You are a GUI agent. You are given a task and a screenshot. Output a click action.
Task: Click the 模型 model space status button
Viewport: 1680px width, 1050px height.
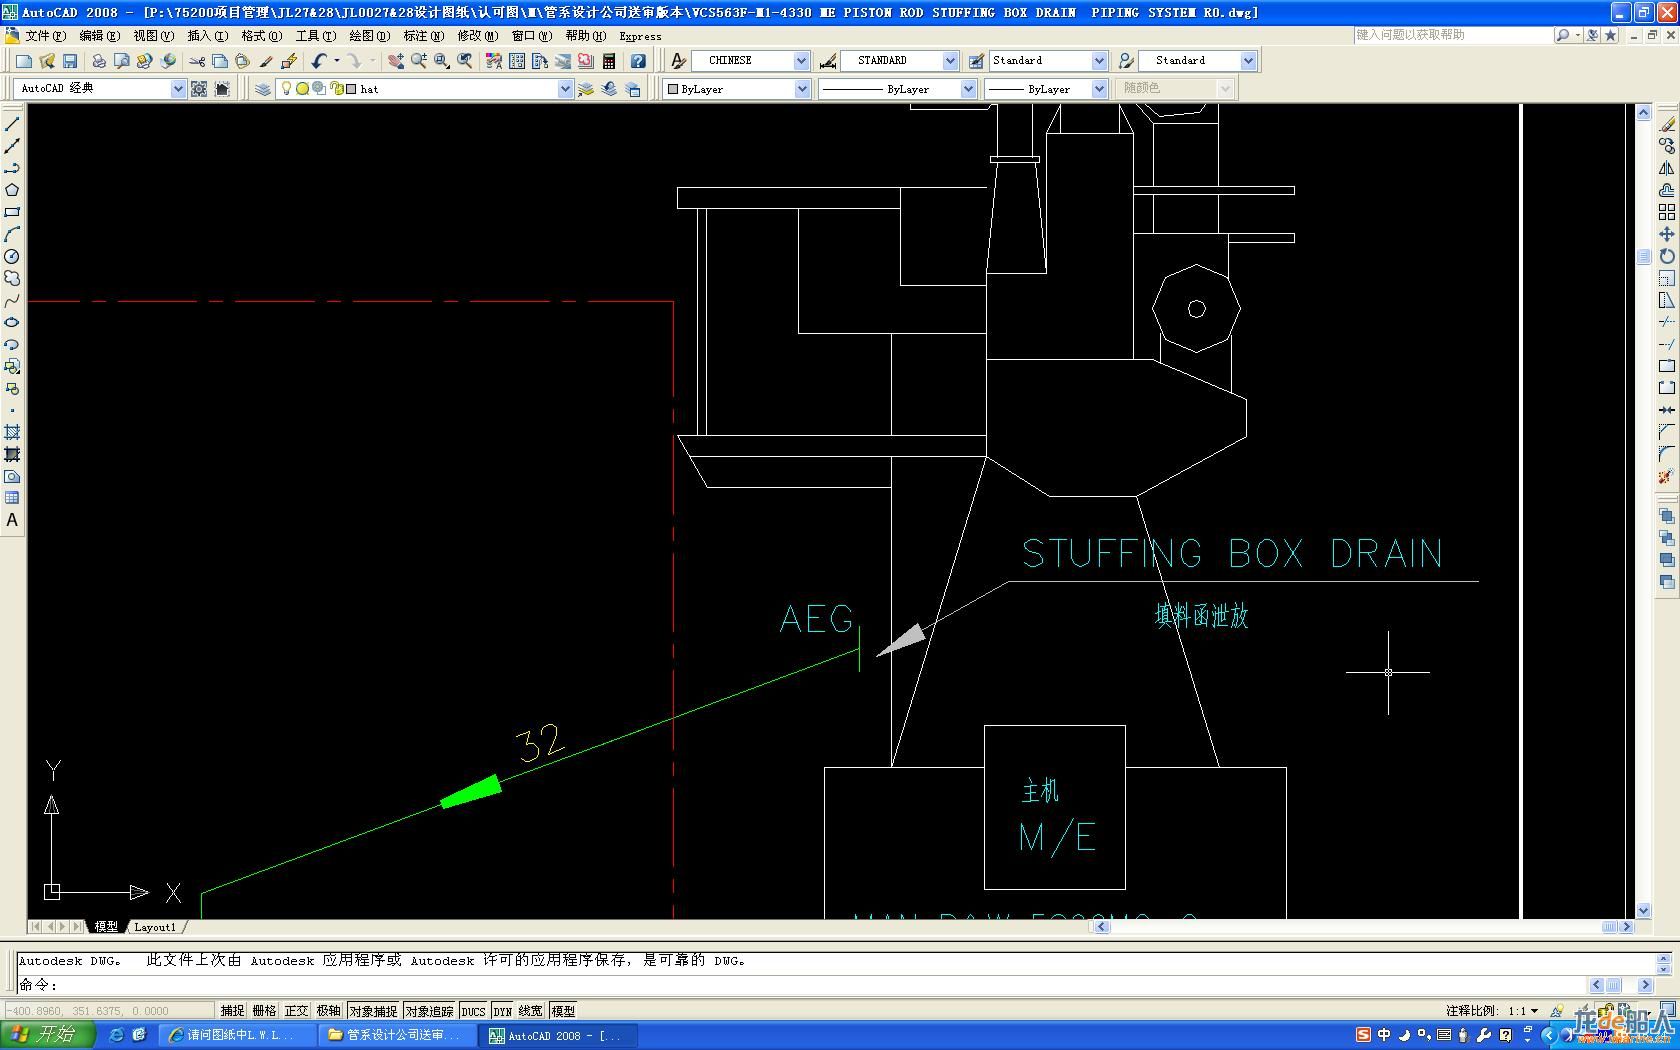(x=563, y=1011)
